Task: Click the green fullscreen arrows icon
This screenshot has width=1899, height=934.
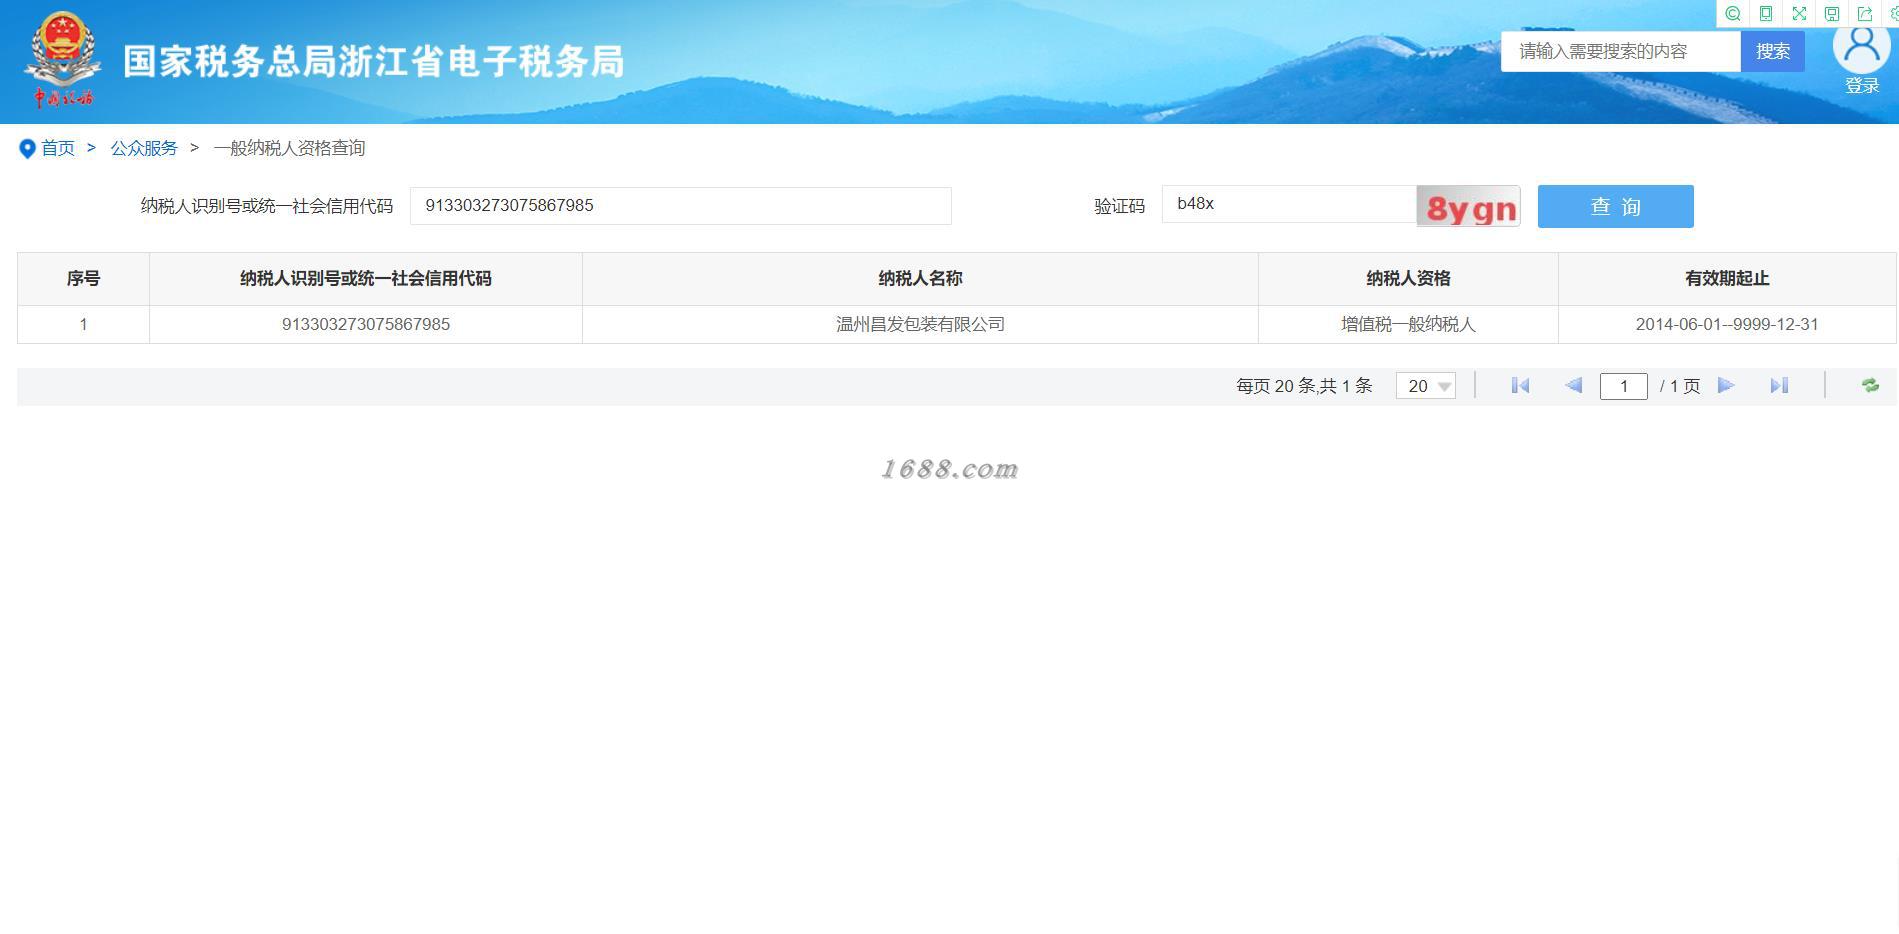Action: click(1799, 14)
